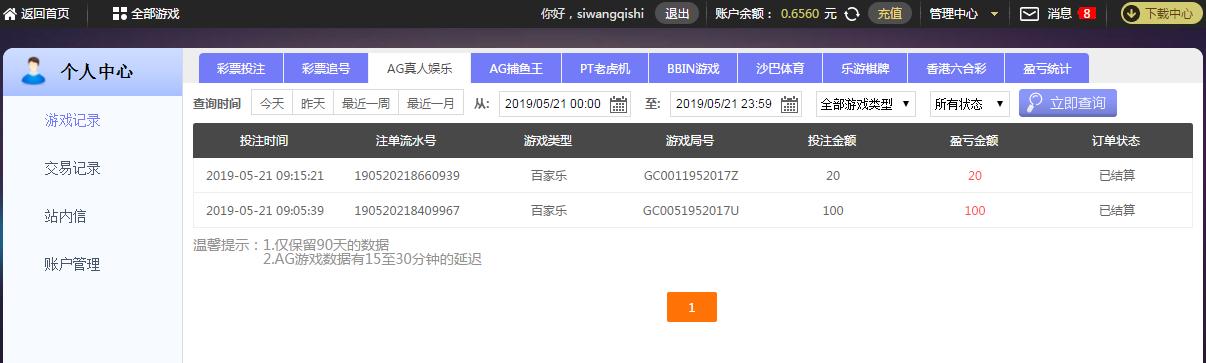1206x363 pixels.
Task: Open the 消息 envelope icon
Action: (x=1029, y=14)
